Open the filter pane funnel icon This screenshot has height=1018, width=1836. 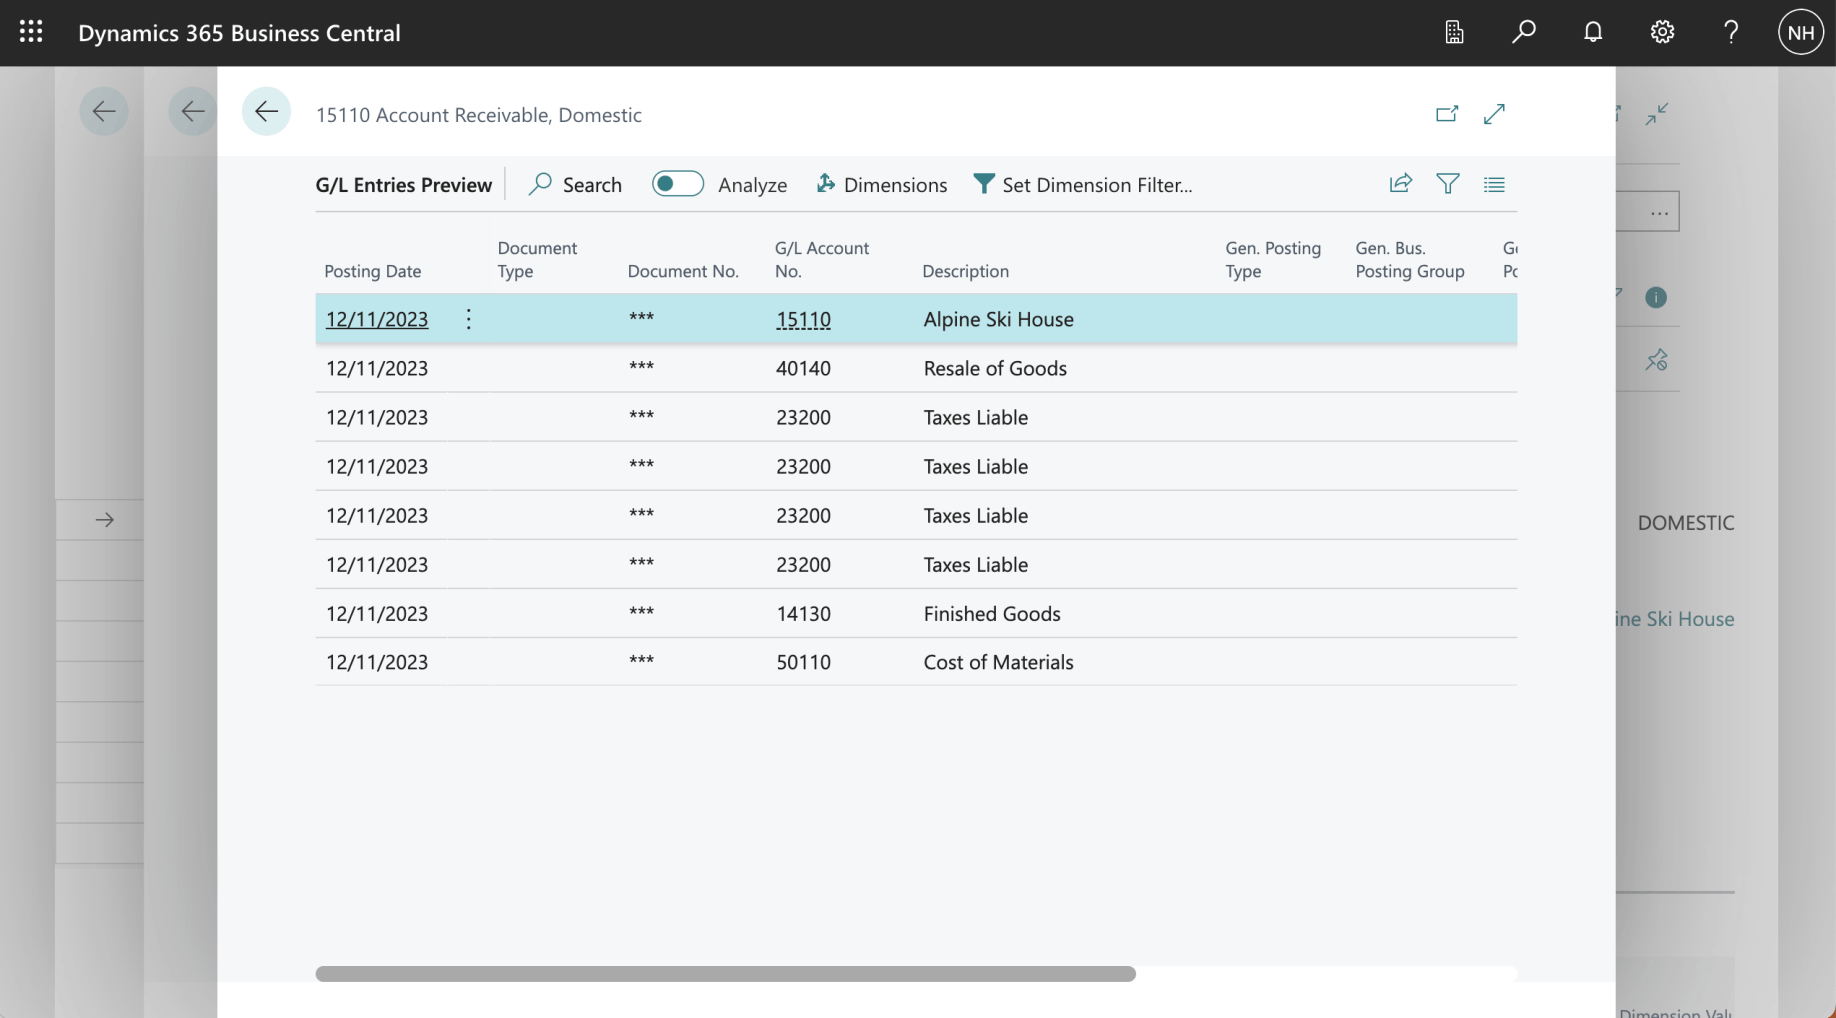click(x=1447, y=184)
